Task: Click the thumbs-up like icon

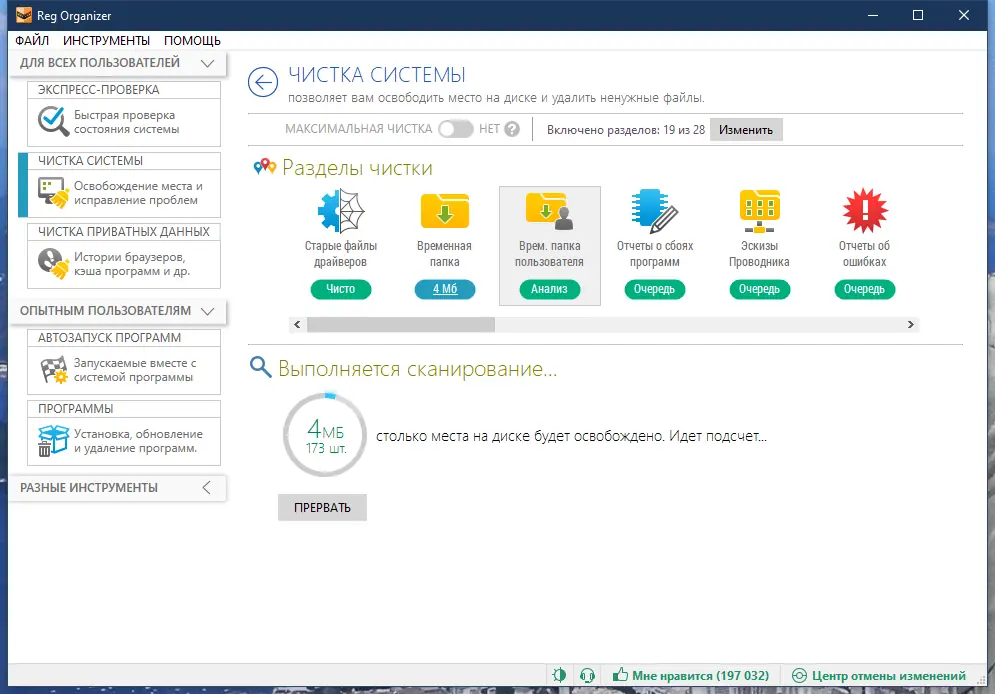Action: coord(620,674)
